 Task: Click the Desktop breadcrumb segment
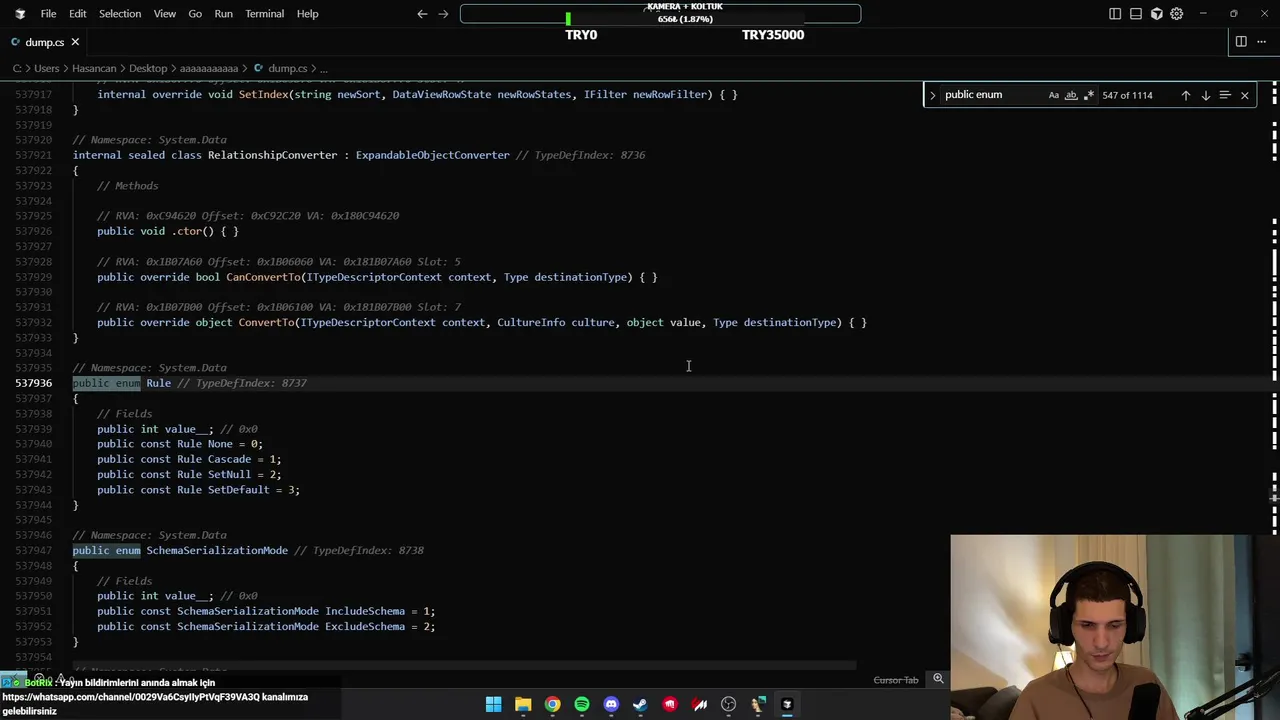148,69
